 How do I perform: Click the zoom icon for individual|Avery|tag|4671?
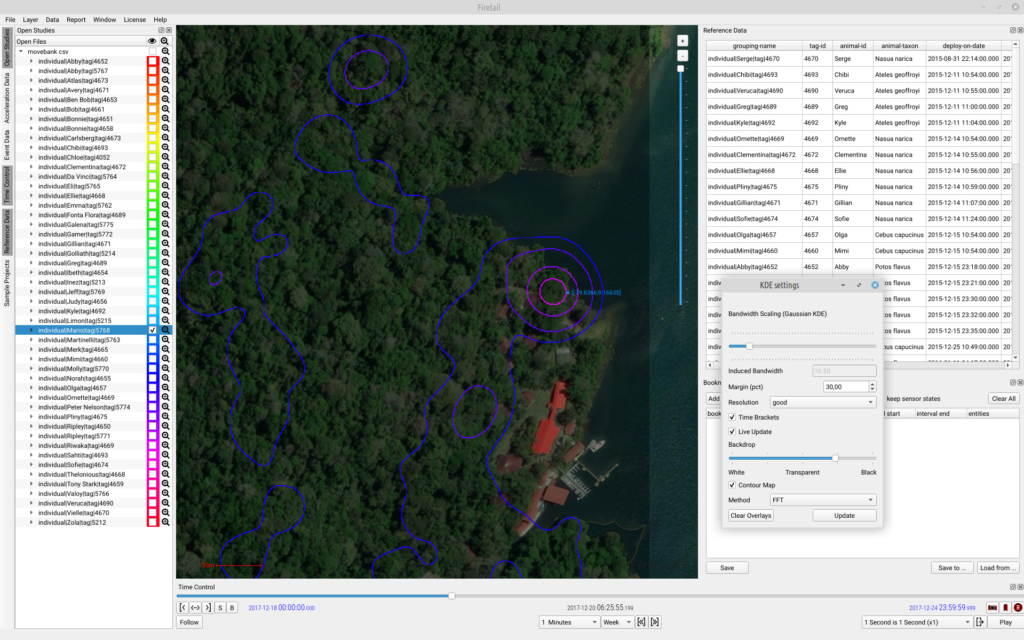click(x=165, y=90)
